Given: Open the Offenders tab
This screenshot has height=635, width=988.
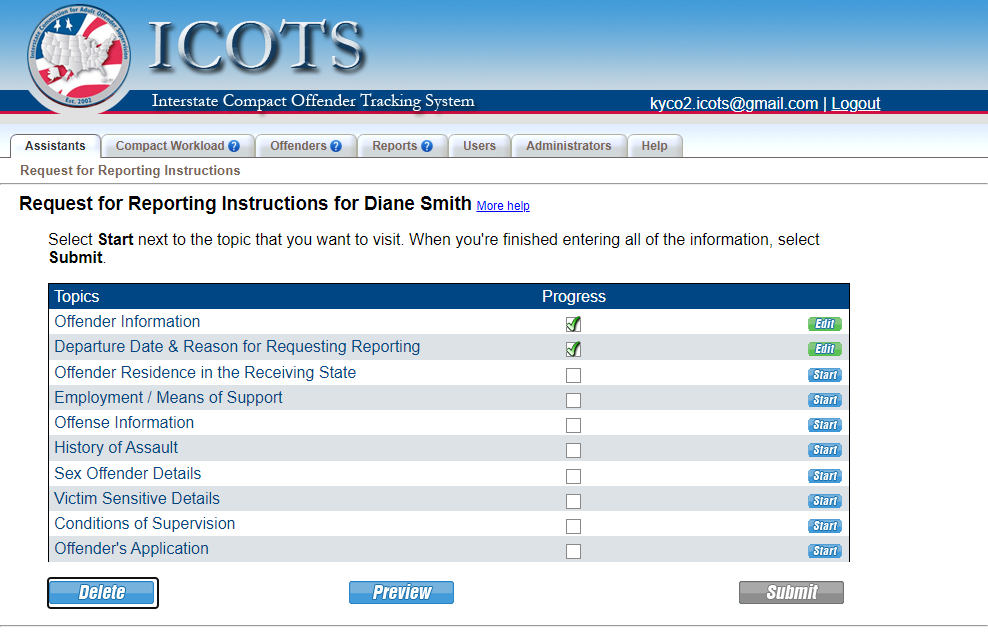Looking at the screenshot, I should point(306,146).
